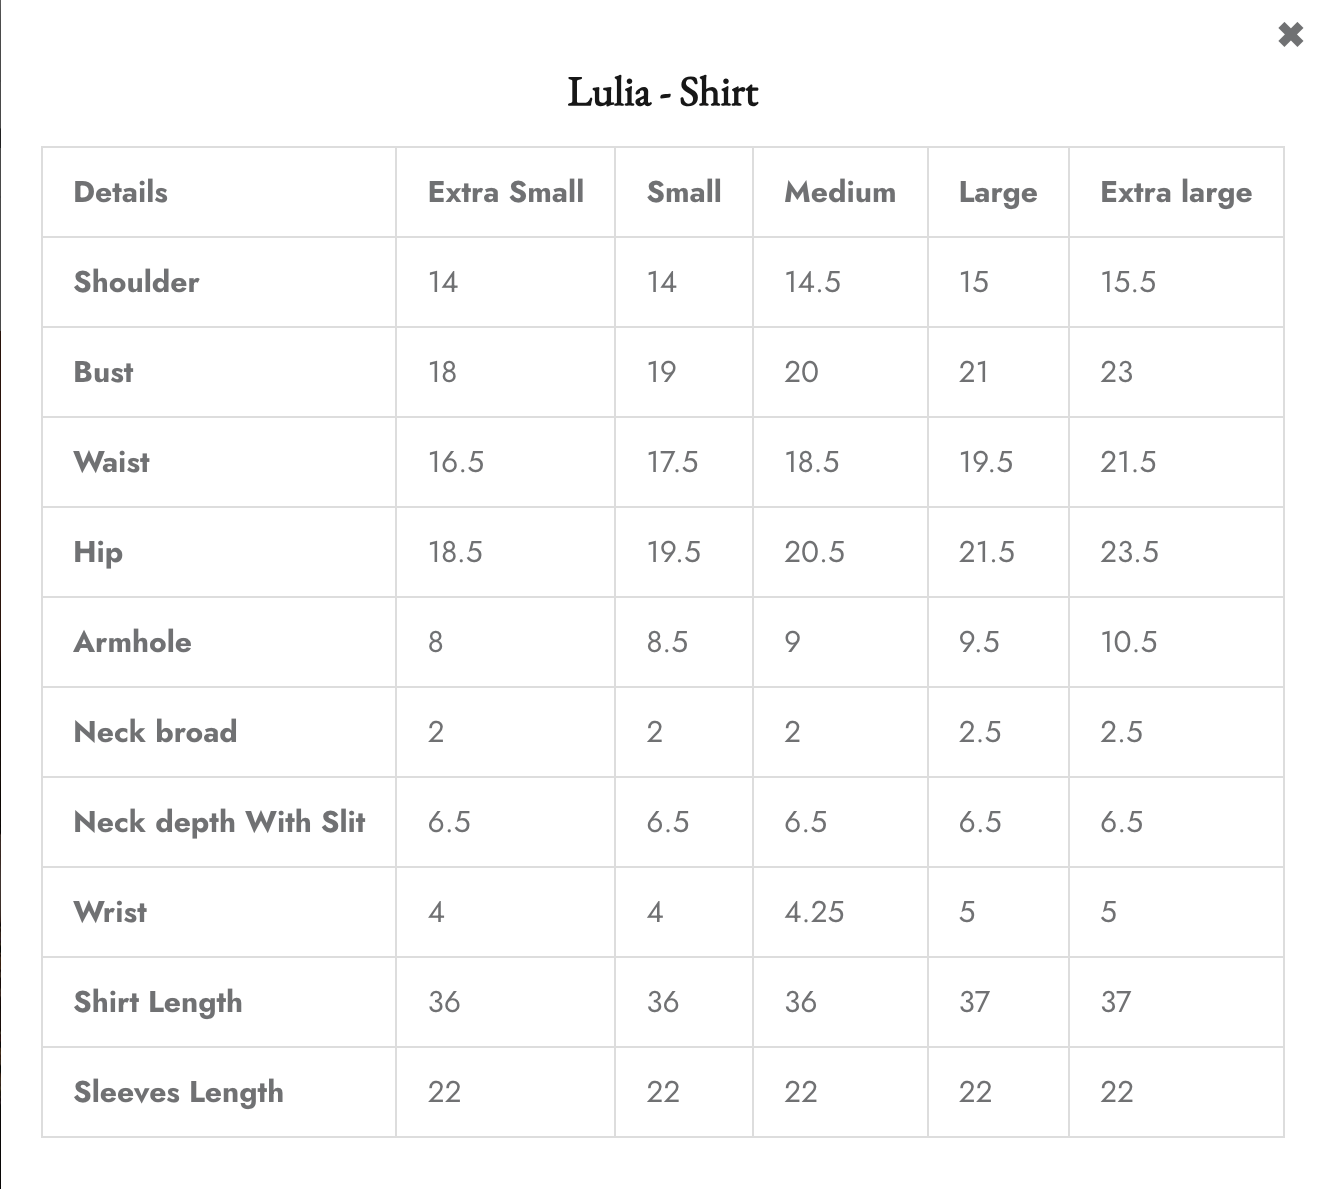Click the Neck depth With Slit label
Screen dimensions: 1322x1189
pyautogui.click(x=219, y=822)
